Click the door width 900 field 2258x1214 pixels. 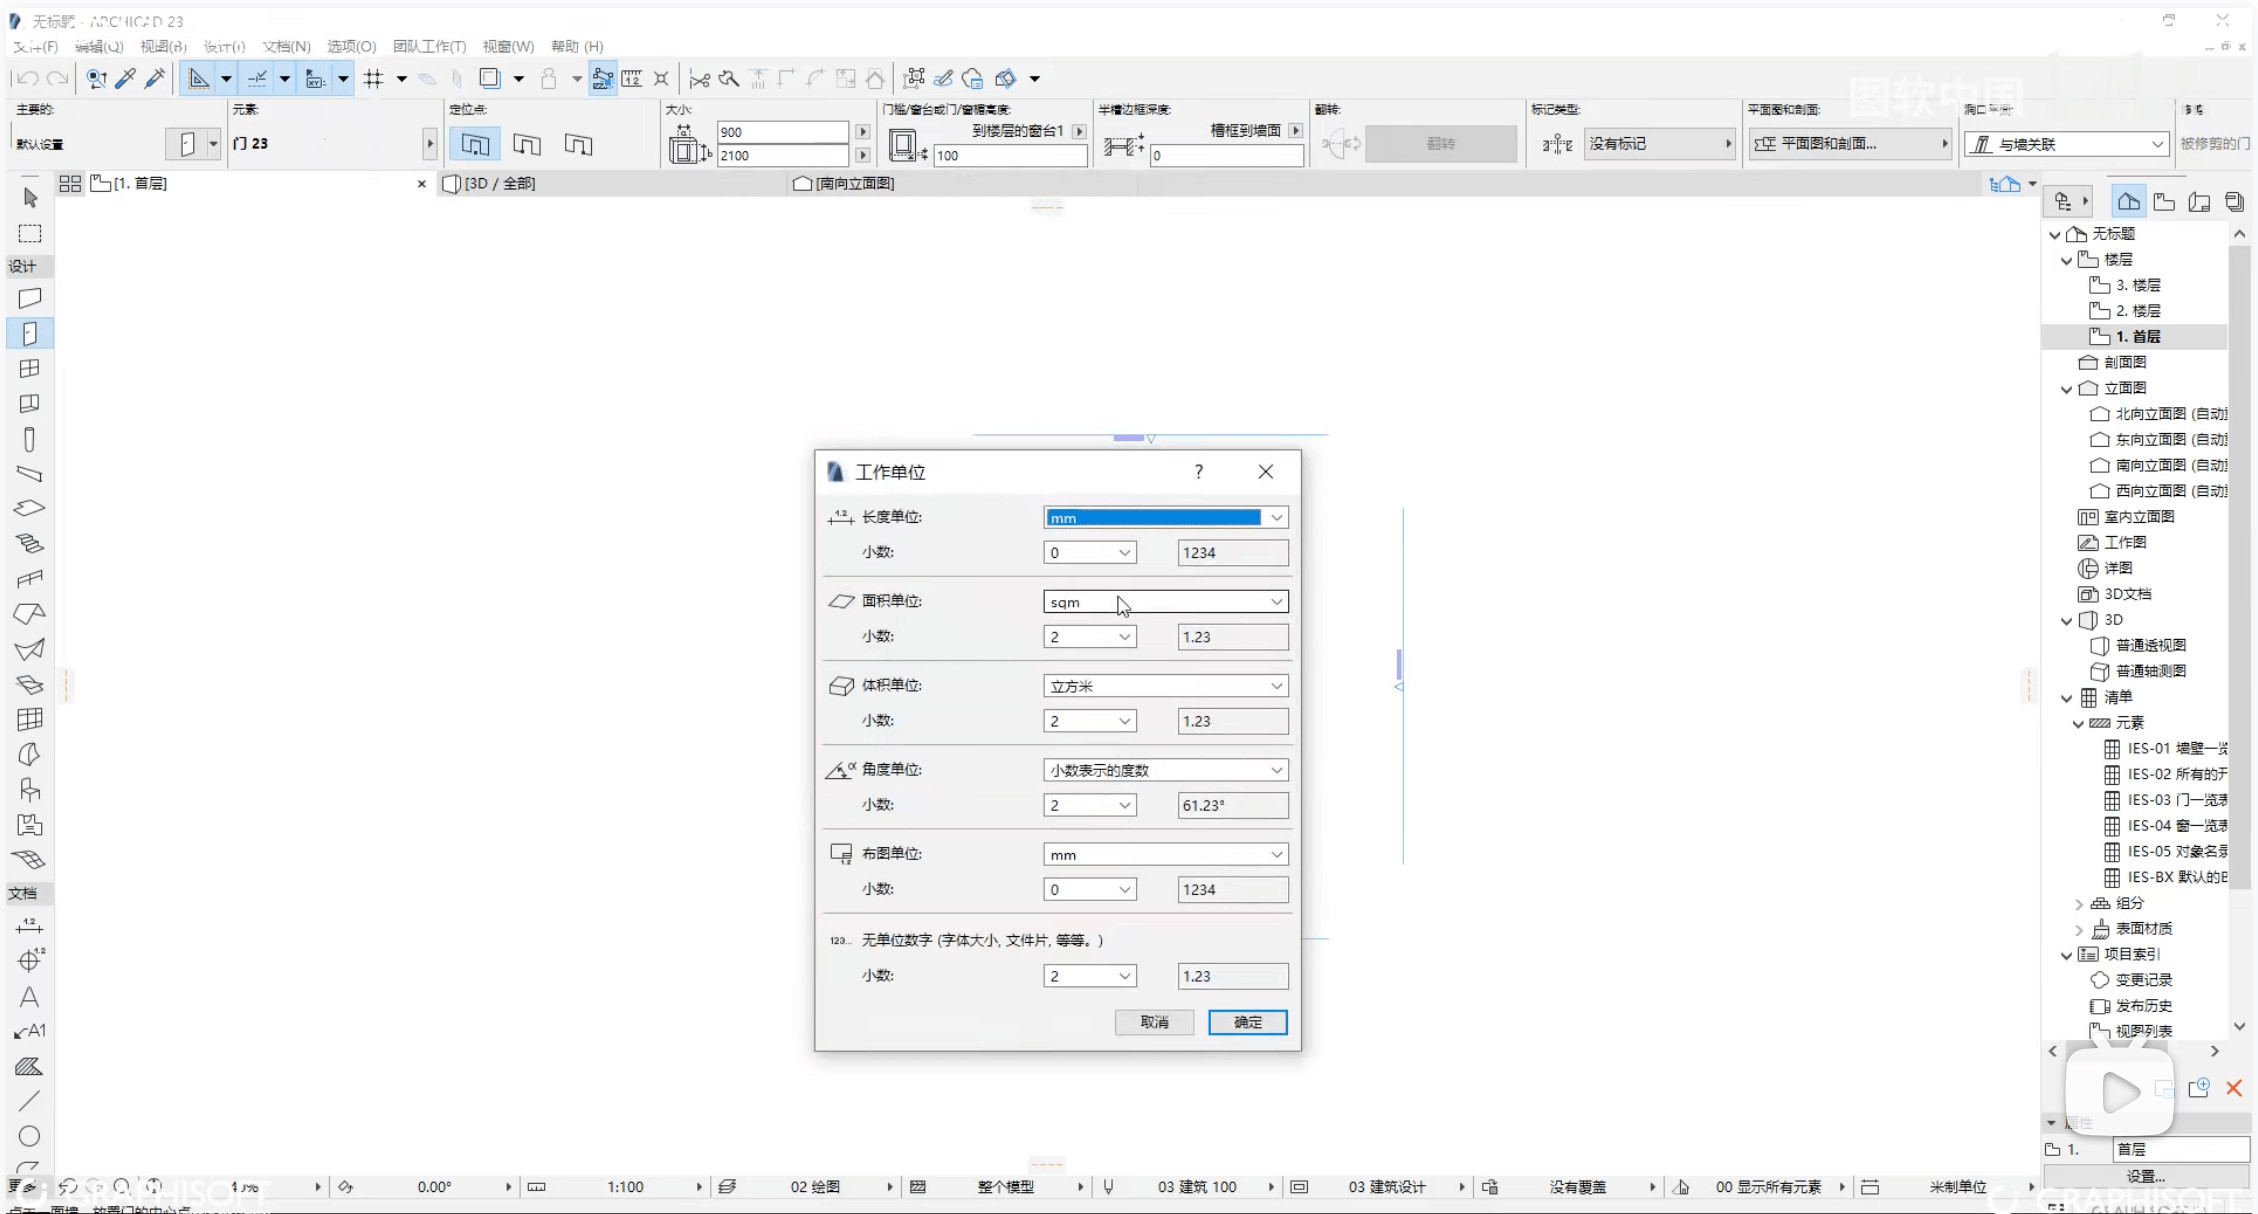782,132
